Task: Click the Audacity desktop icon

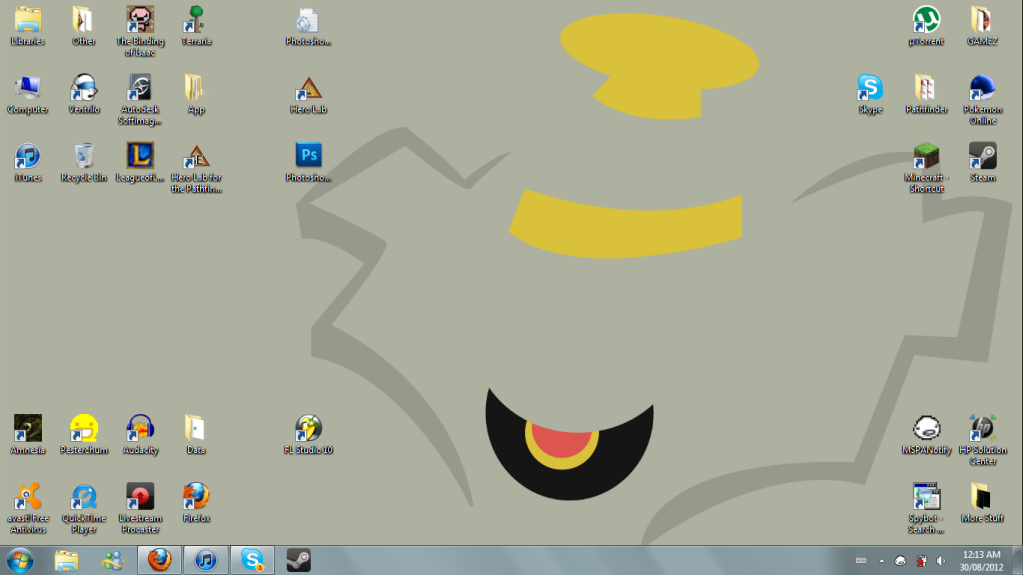Action: 140,429
